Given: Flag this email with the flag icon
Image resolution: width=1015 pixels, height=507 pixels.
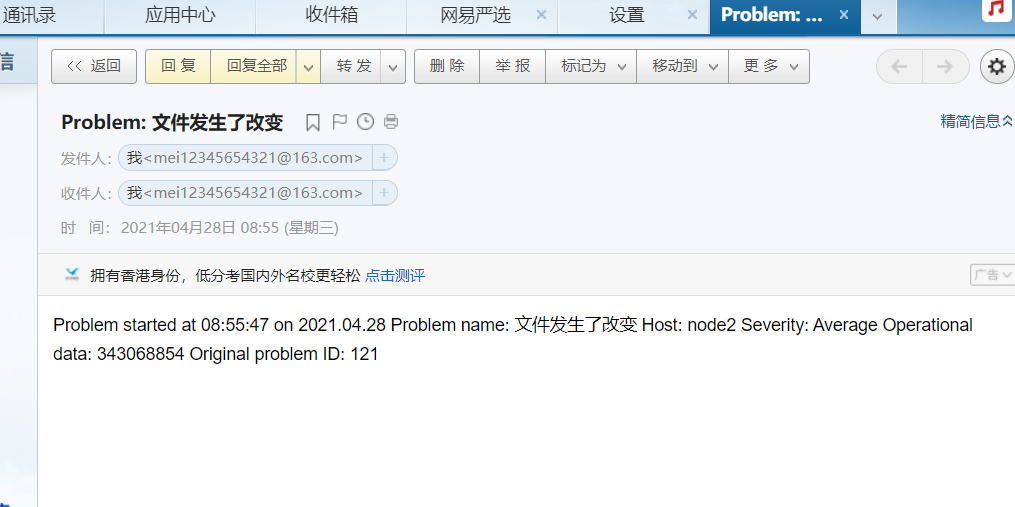Looking at the screenshot, I should [x=339, y=122].
